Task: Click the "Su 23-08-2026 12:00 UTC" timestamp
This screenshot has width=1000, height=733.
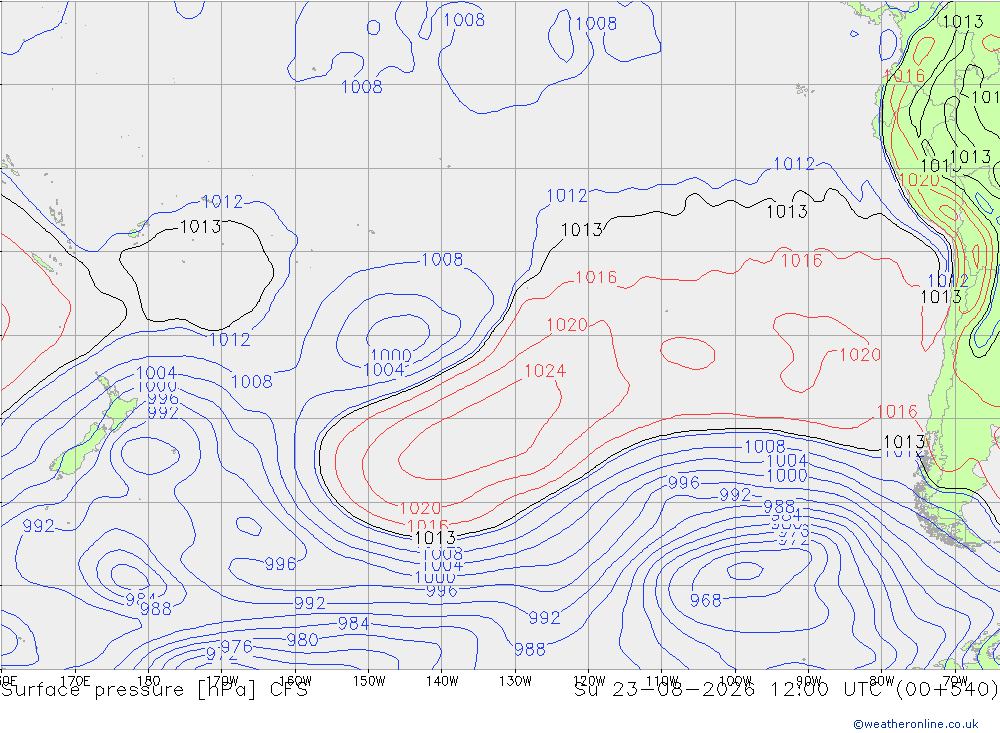Action: 730,690
